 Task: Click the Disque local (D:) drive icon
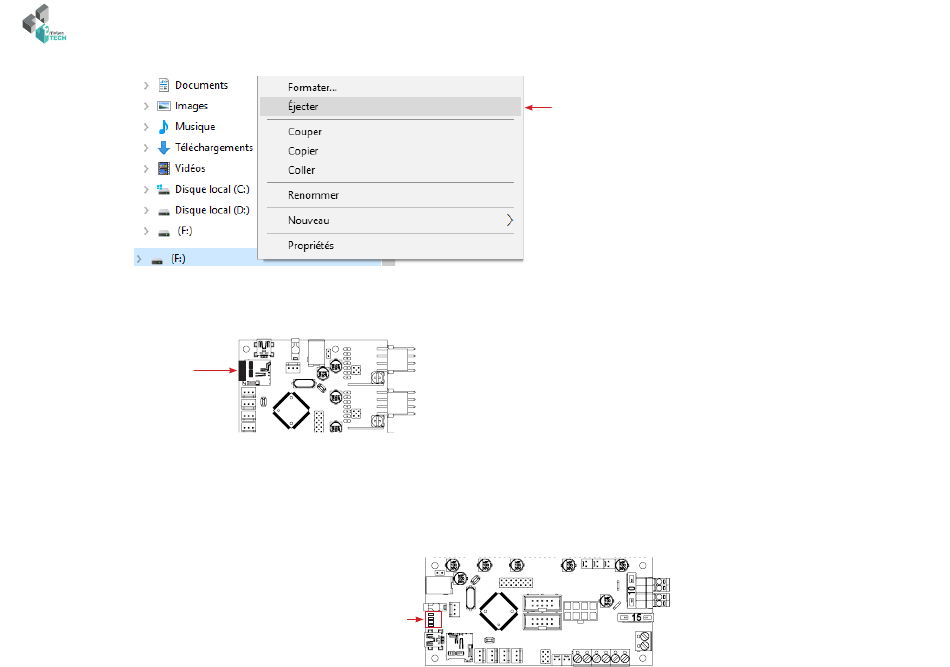point(164,211)
